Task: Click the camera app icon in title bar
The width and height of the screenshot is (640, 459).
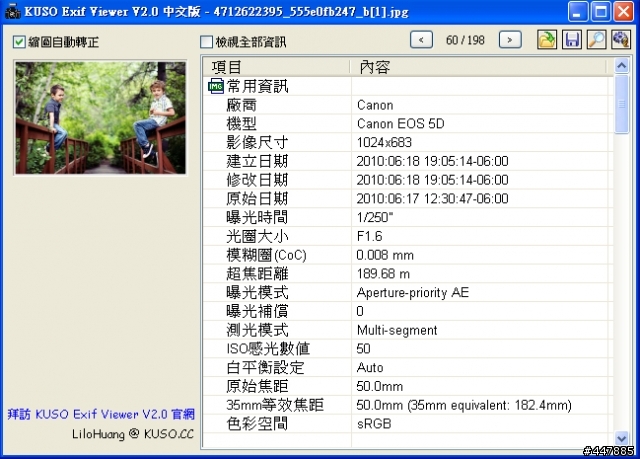Action: click(x=12, y=11)
